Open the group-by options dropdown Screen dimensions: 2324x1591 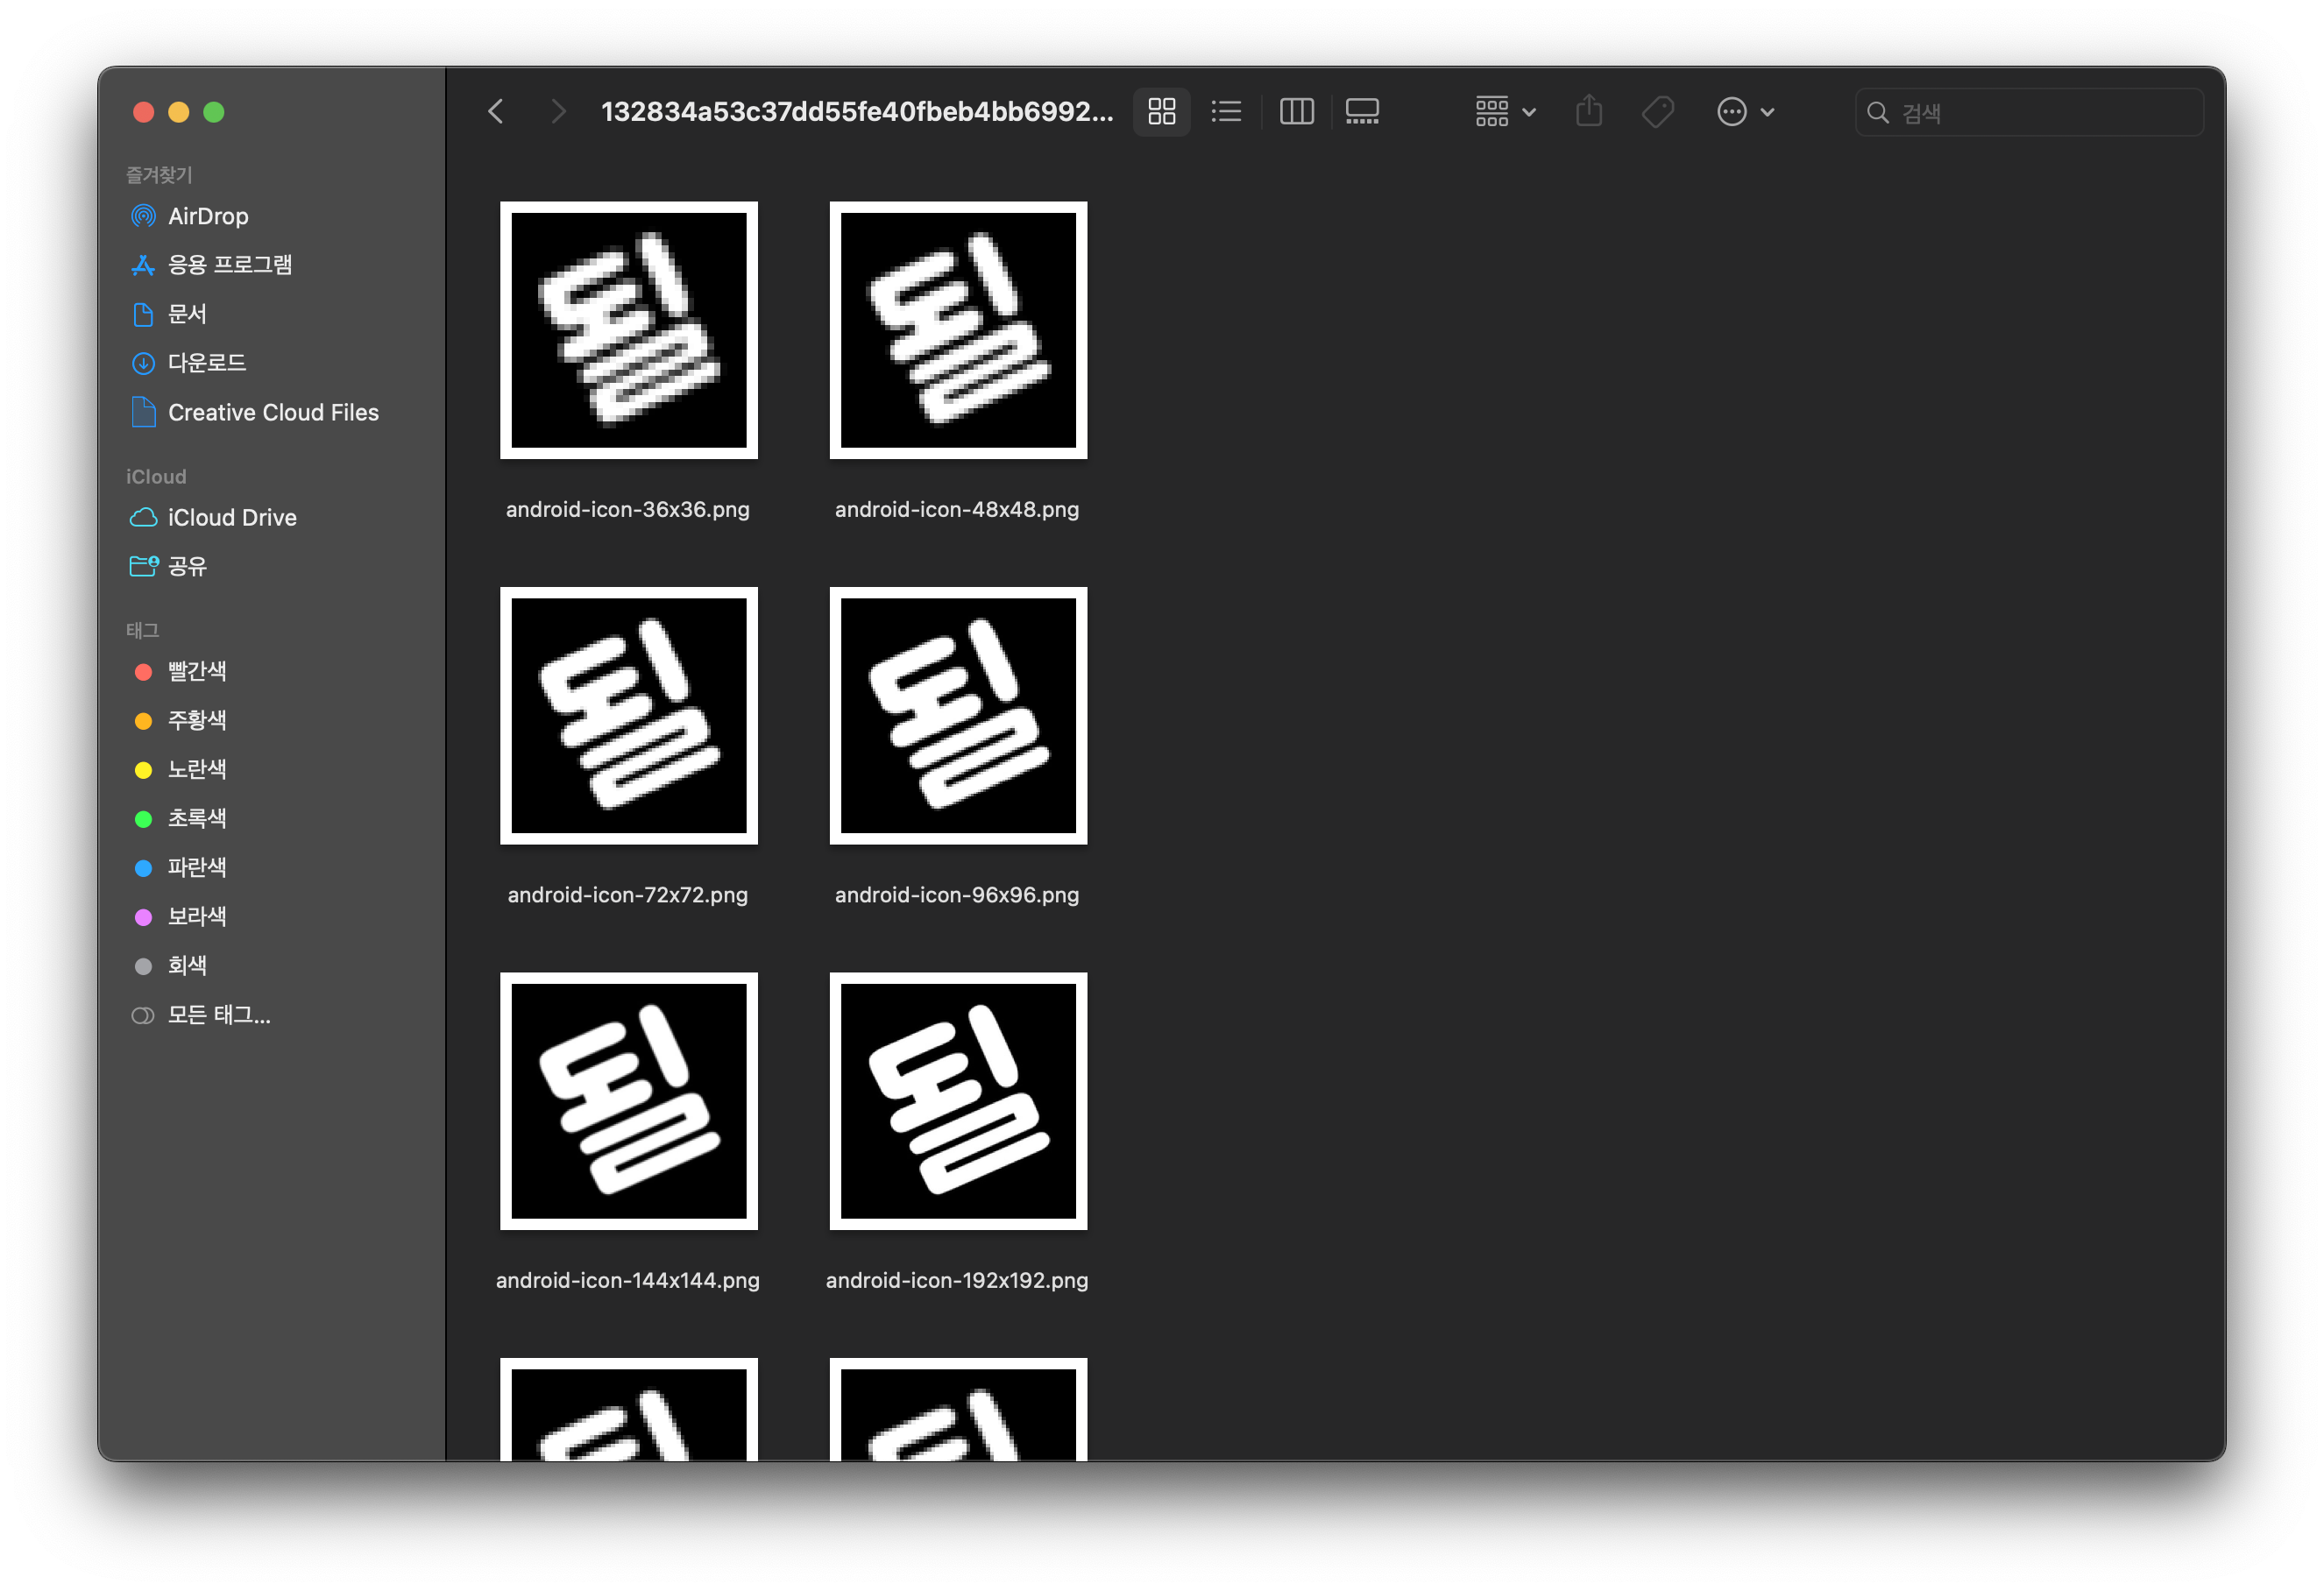pos(1504,111)
